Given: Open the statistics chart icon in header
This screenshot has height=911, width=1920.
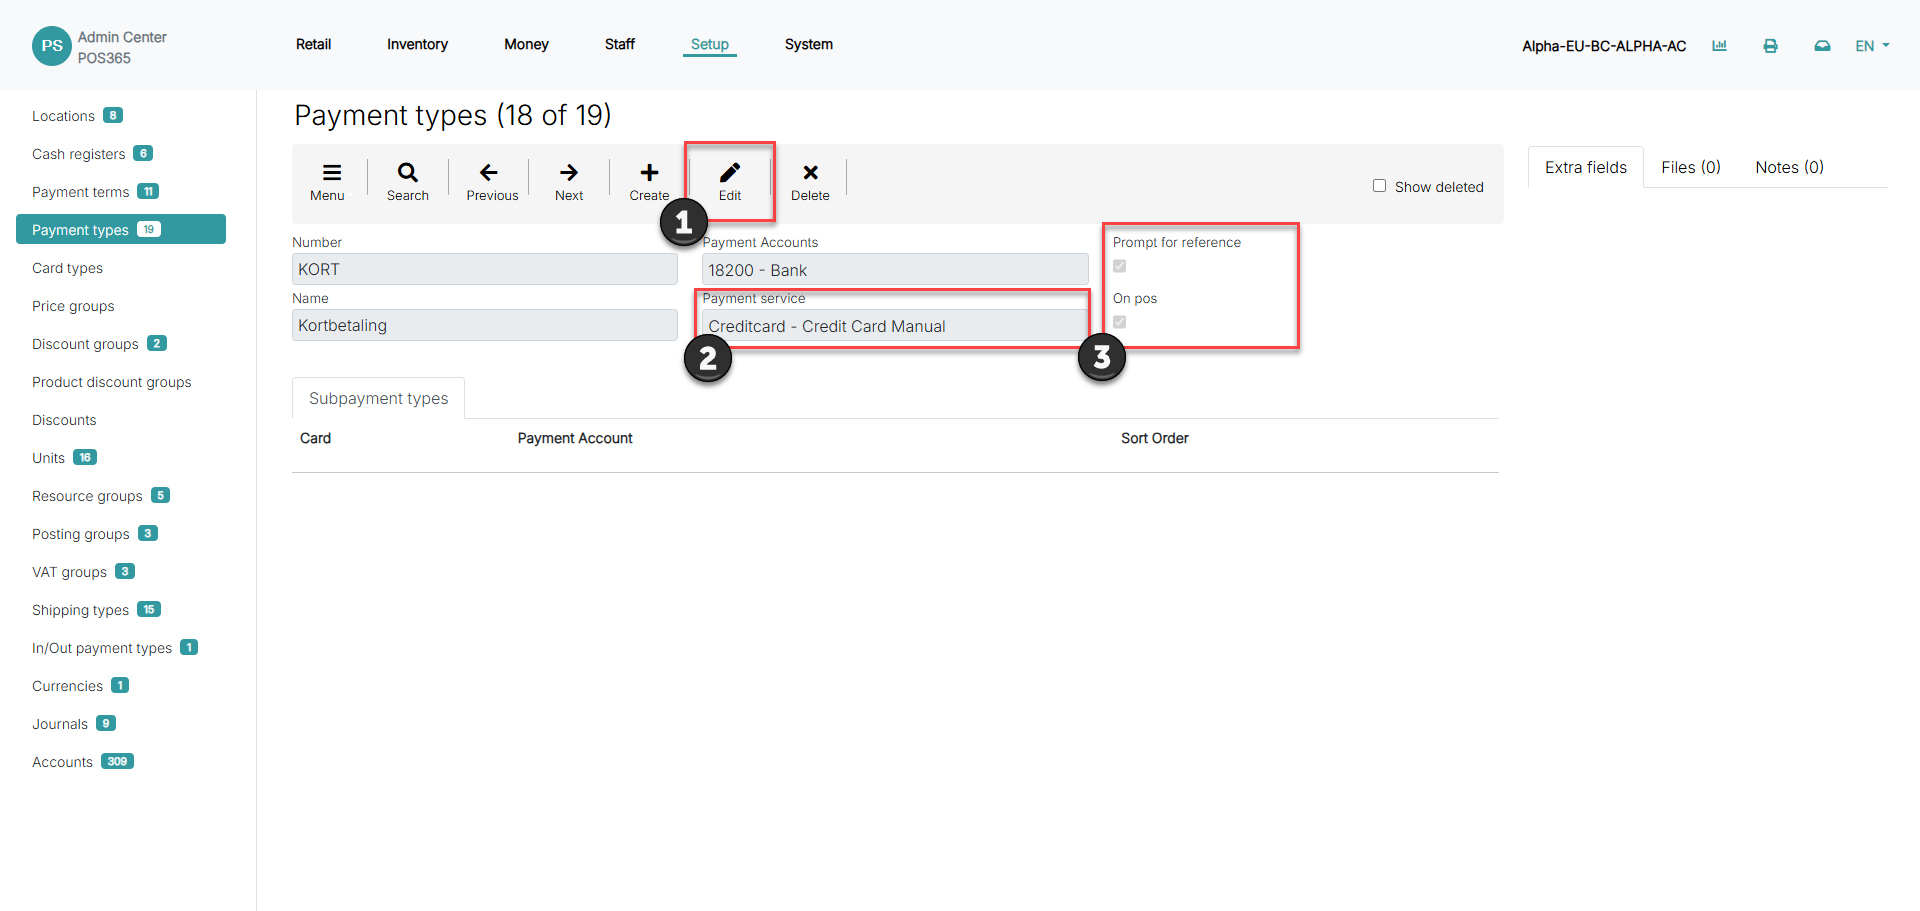Looking at the screenshot, I should click(x=1719, y=46).
